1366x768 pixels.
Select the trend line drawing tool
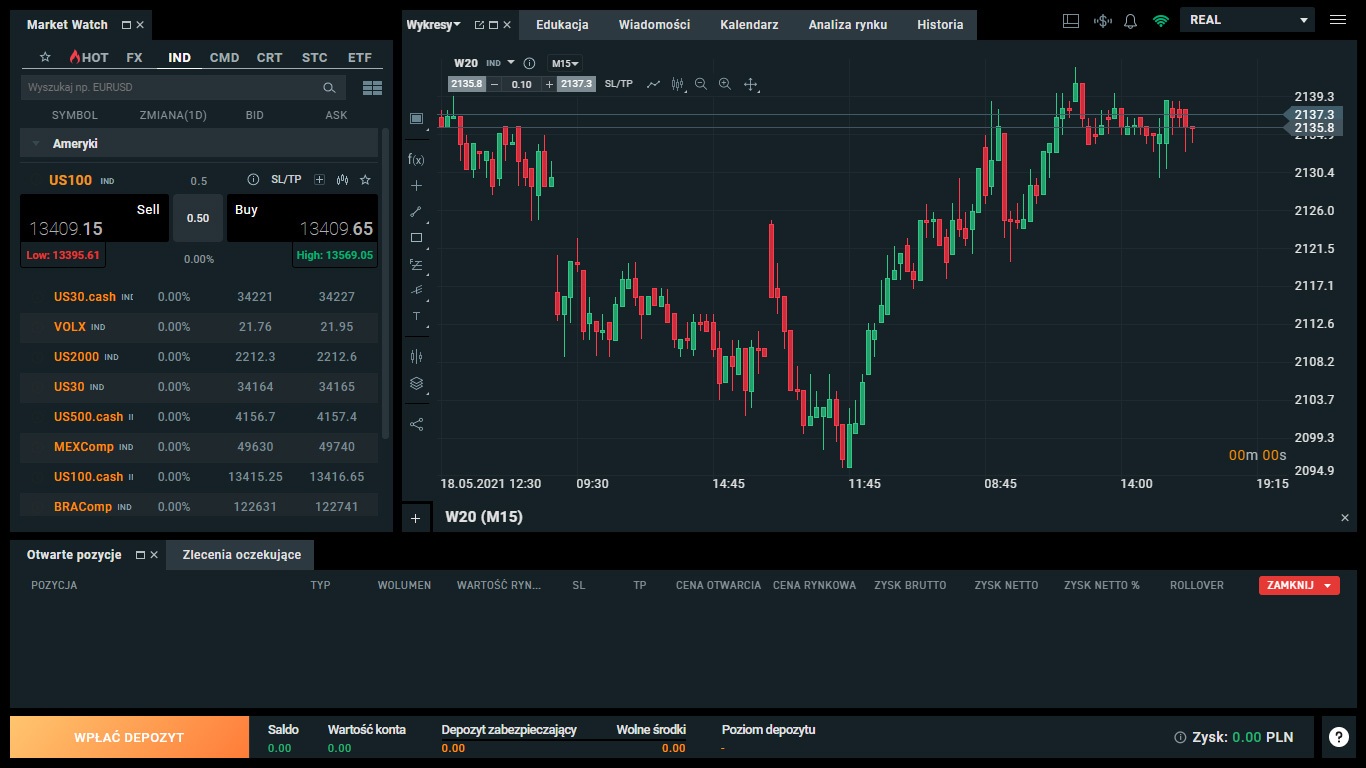pyautogui.click(x=416, y=212)
